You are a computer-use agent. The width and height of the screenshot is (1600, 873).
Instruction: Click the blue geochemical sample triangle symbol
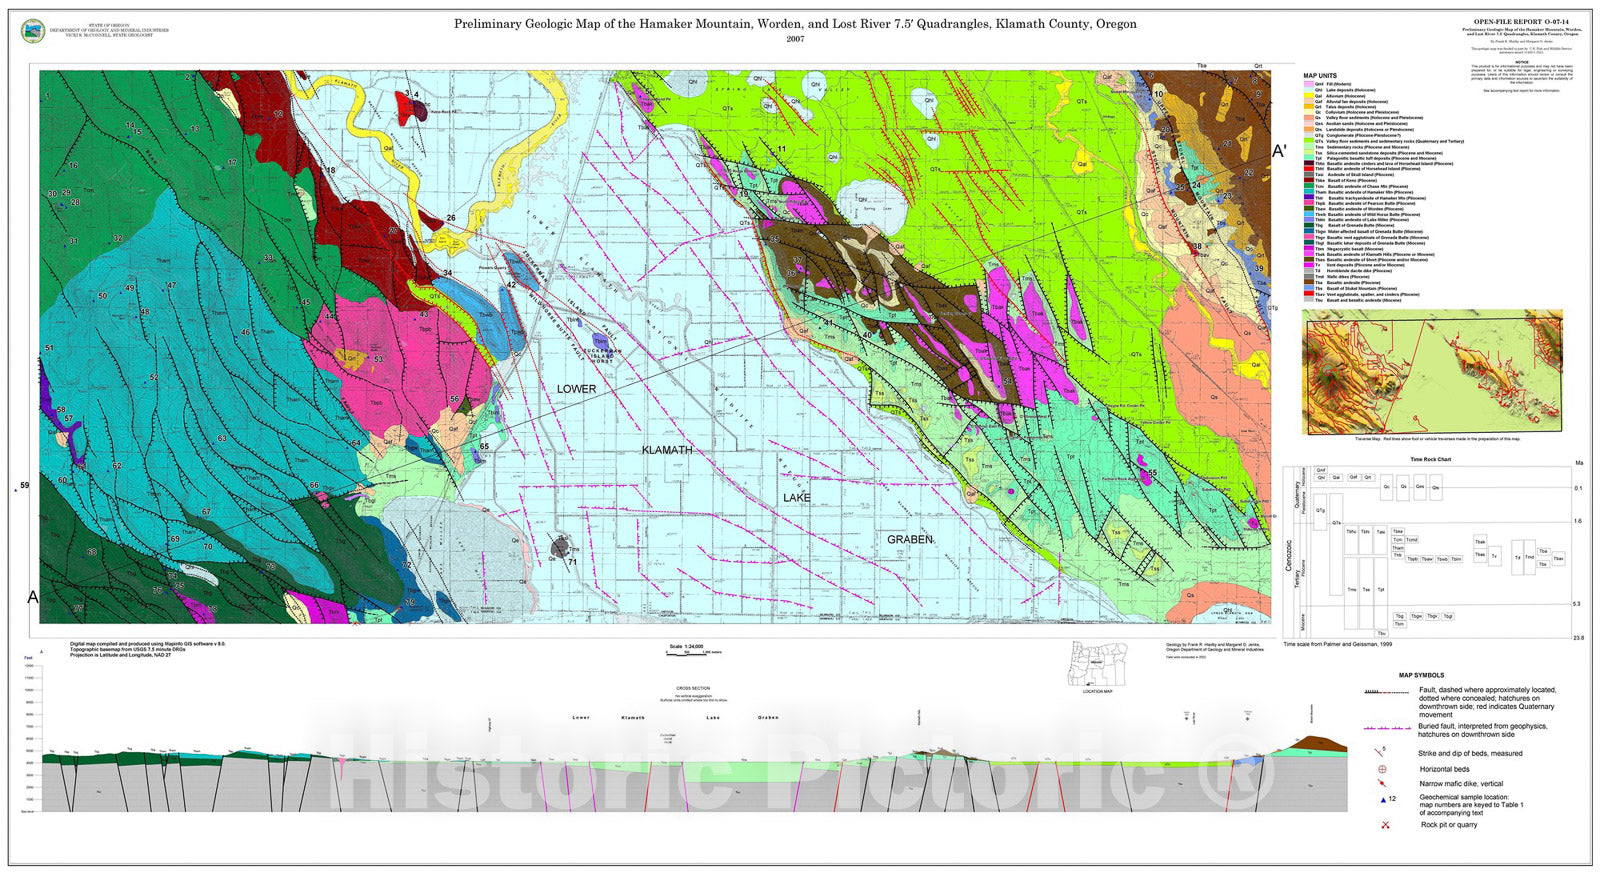(x=1382, y=799)
